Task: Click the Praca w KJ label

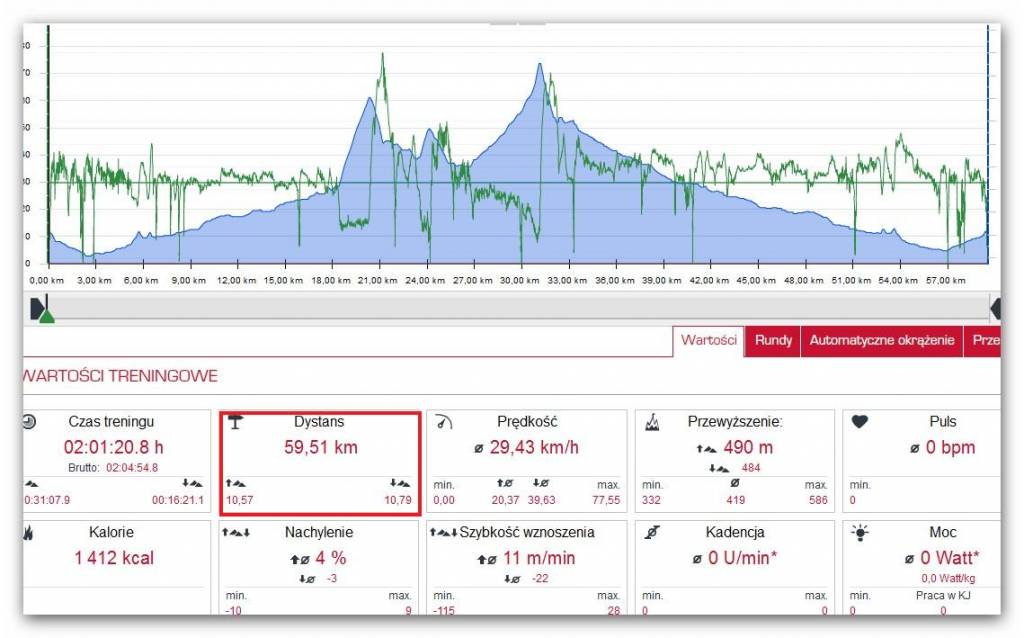Action: pos(943,596)
